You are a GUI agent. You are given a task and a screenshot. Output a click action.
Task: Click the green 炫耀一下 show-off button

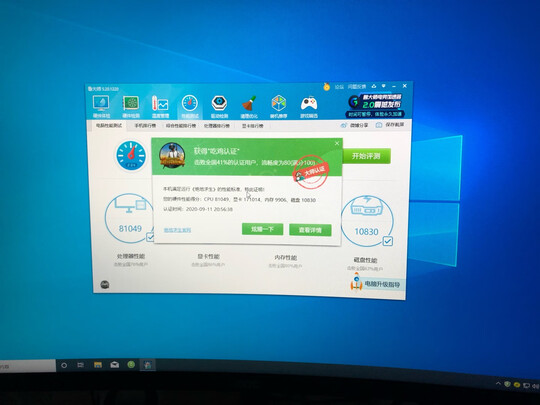pos(262,229)
